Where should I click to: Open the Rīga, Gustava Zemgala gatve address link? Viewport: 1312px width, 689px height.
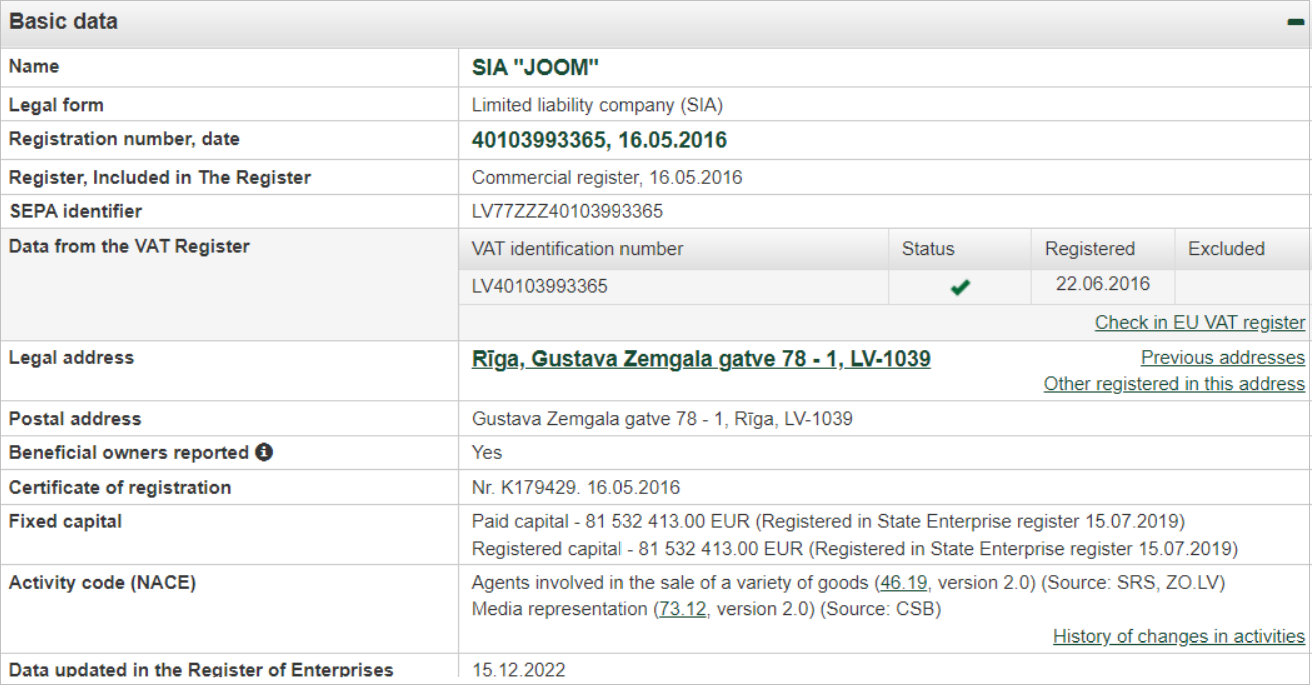click(x=701, y=358)
